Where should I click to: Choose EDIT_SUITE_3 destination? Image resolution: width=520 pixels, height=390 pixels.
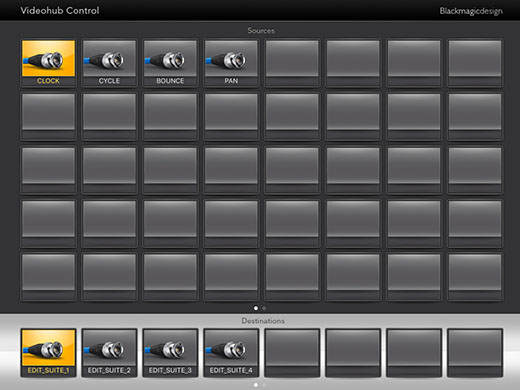coord(170,353)
